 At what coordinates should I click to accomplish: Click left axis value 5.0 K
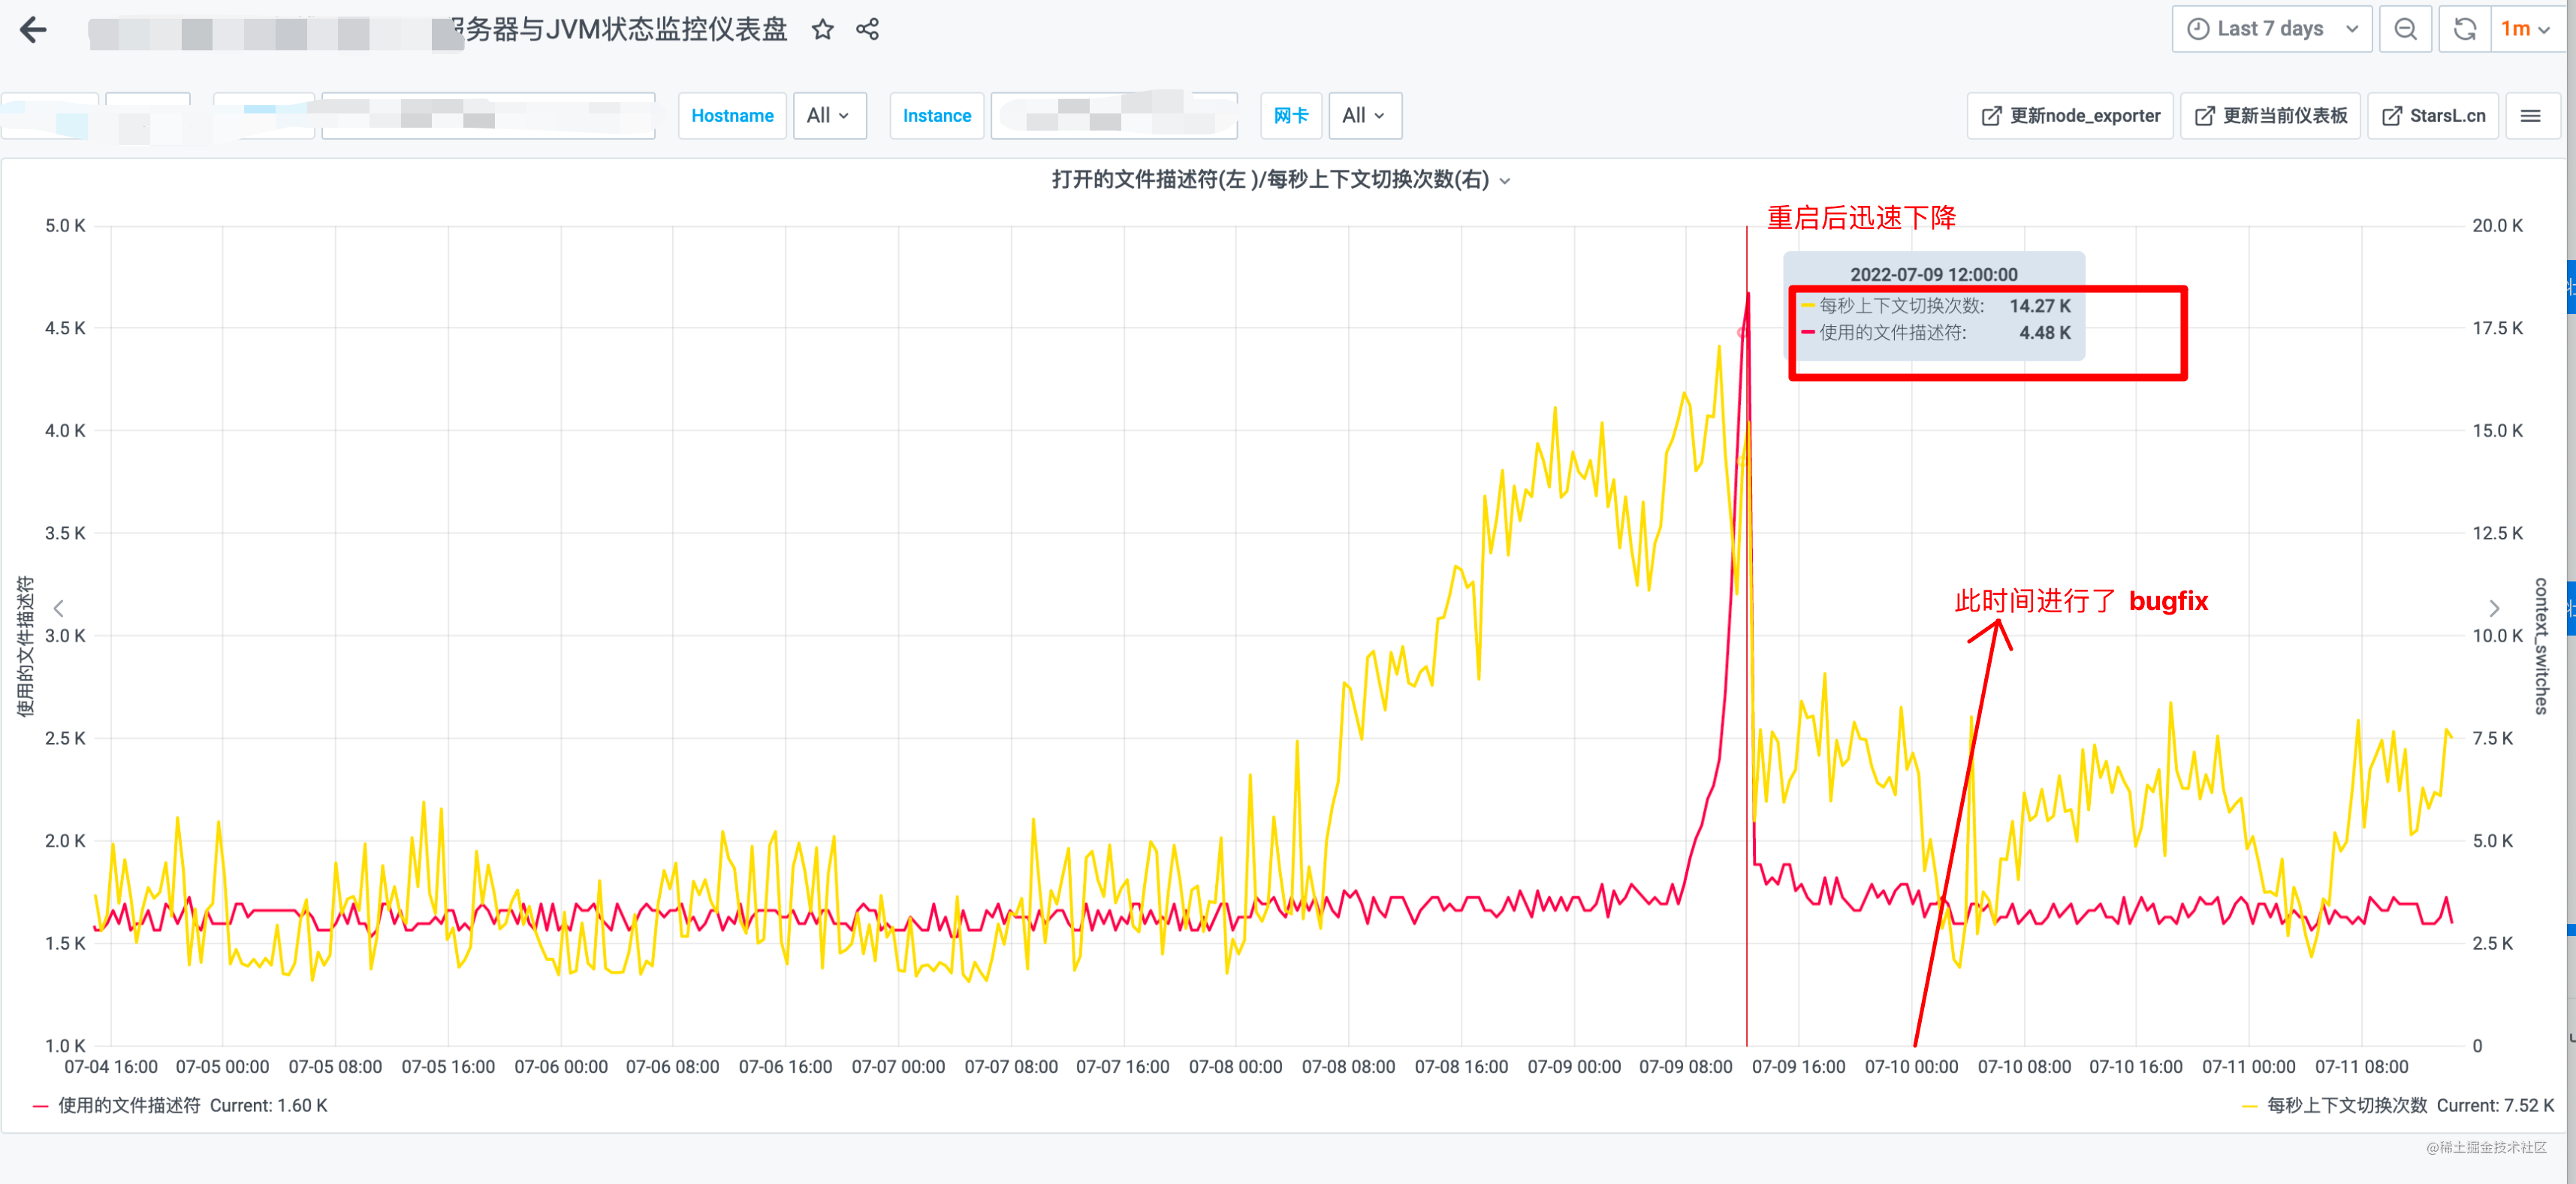pyautogui.click(x=65, y=226)
